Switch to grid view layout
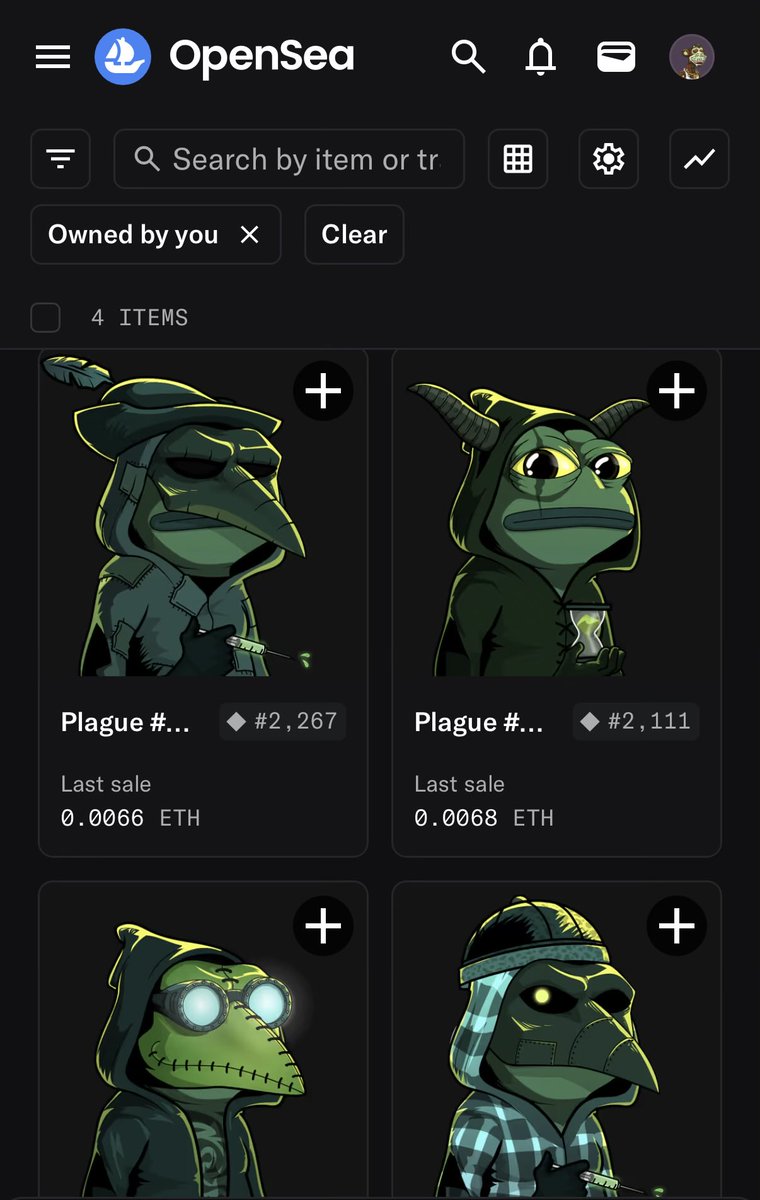760x1200 pixels. 518,159
